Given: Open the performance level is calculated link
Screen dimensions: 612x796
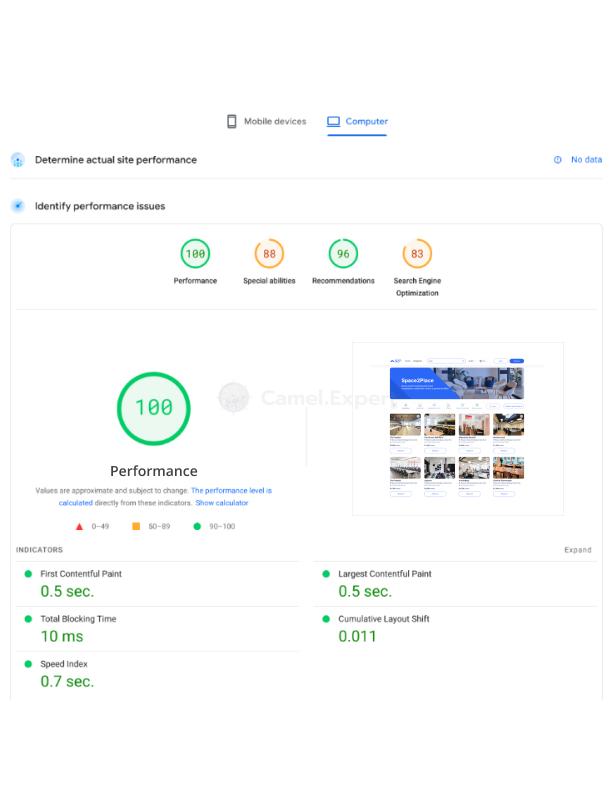Looking at the screenshot, I should pos(230,491).
